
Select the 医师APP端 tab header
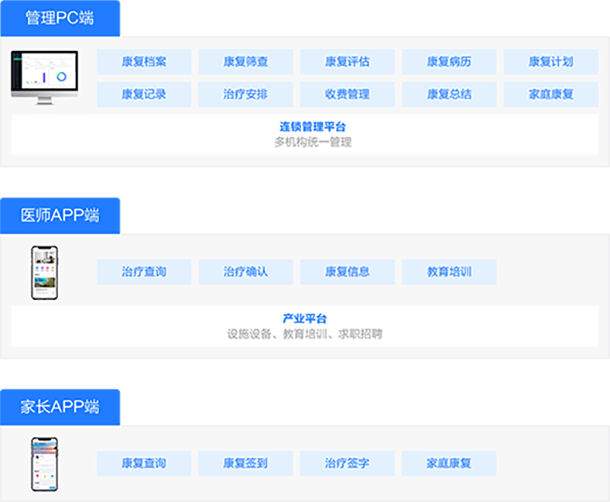coord(62,214)
